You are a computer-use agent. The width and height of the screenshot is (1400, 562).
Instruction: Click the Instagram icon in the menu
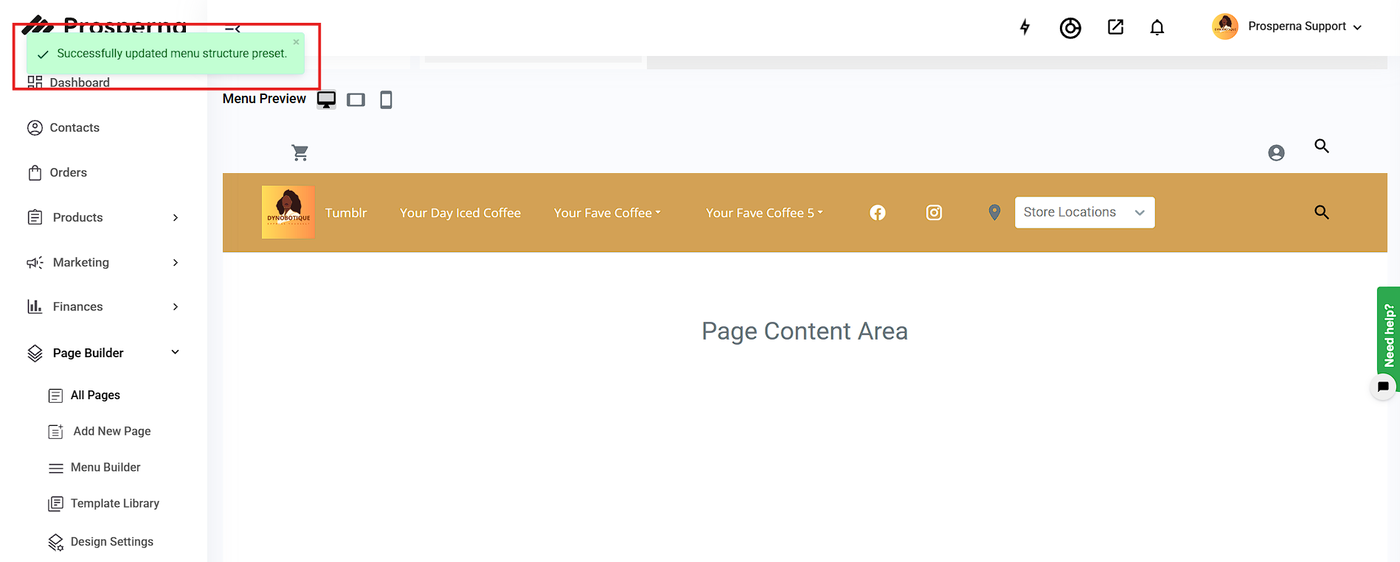click(x=934, y=213)
